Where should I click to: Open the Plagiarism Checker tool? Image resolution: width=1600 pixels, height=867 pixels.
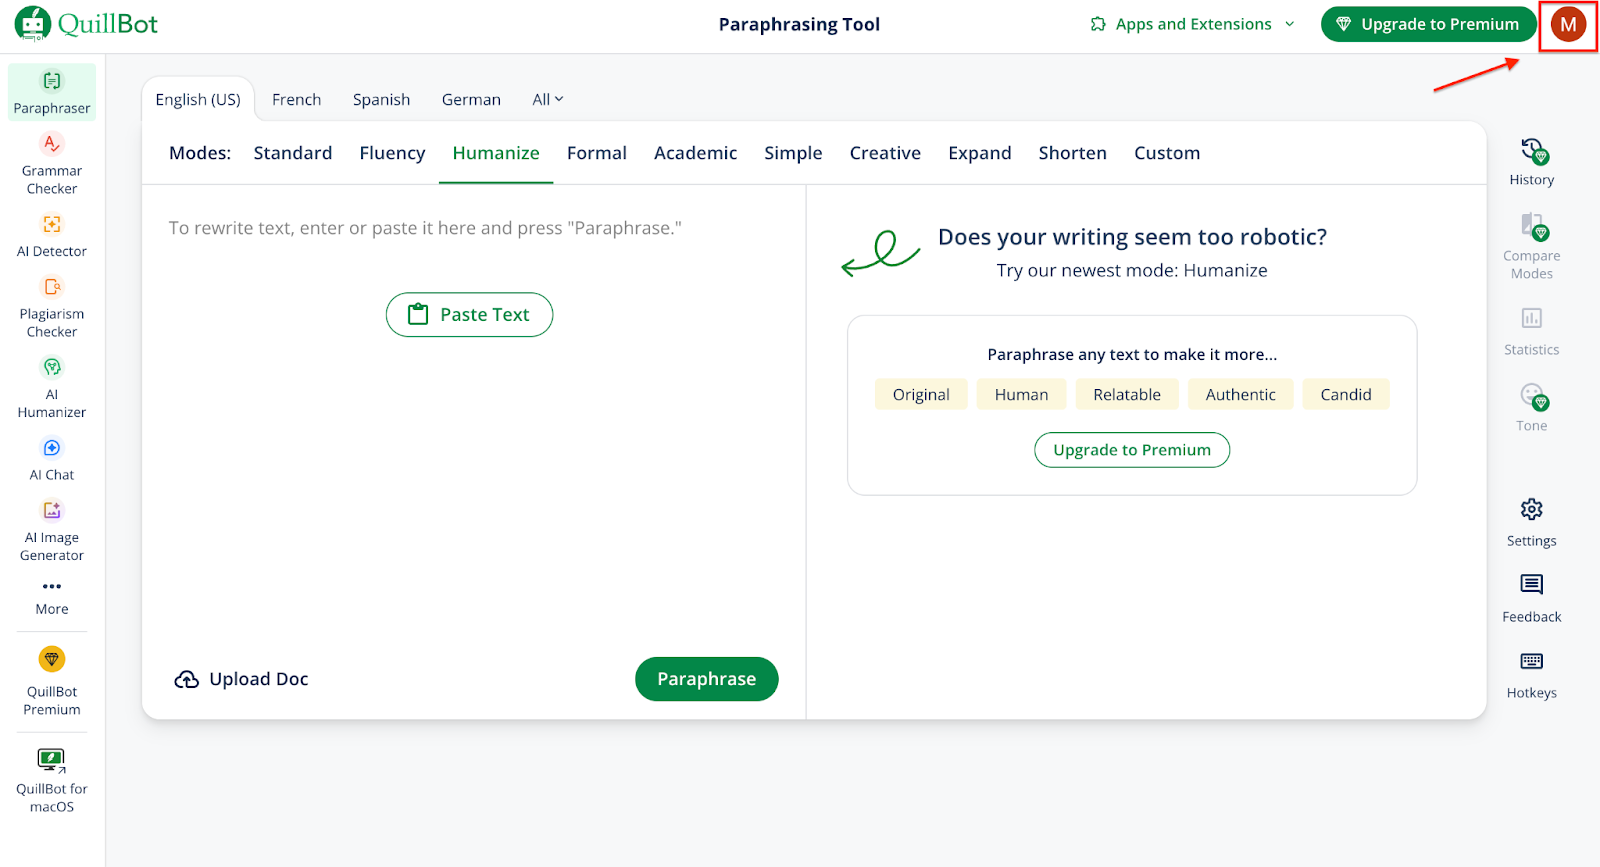pyautogui.click(x=52, y=307)
